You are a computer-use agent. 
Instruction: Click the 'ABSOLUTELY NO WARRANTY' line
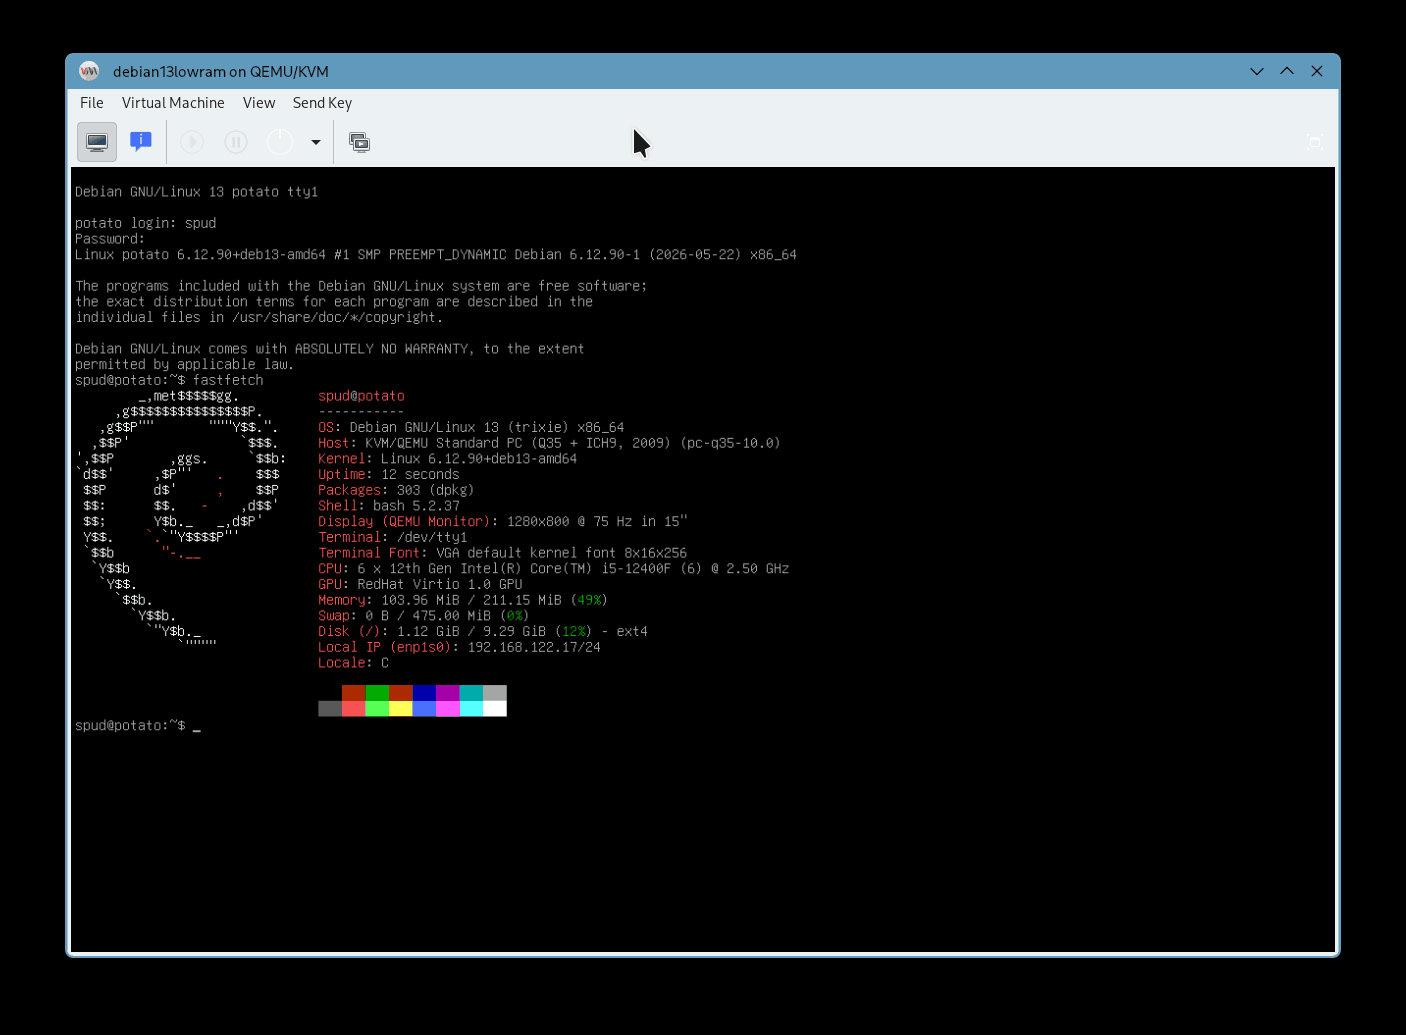(x=329, y=349)
